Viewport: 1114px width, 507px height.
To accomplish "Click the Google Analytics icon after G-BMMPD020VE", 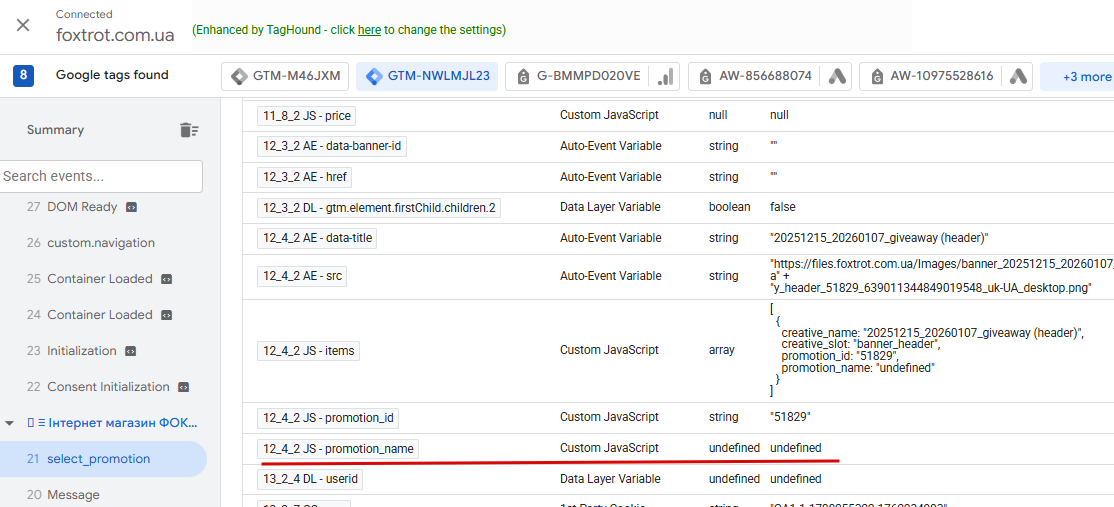I will pyautogui.click(x=666, y=76).
